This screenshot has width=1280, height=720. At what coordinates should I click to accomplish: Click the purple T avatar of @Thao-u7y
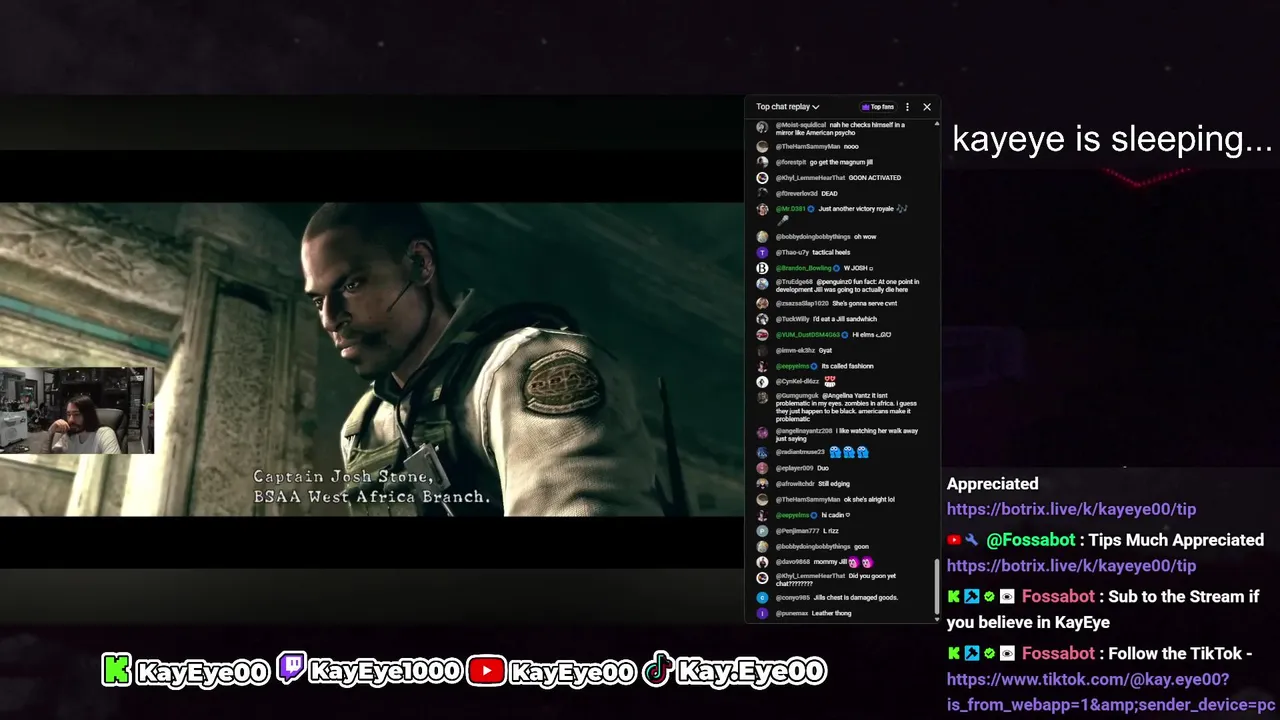coord(762,252)
